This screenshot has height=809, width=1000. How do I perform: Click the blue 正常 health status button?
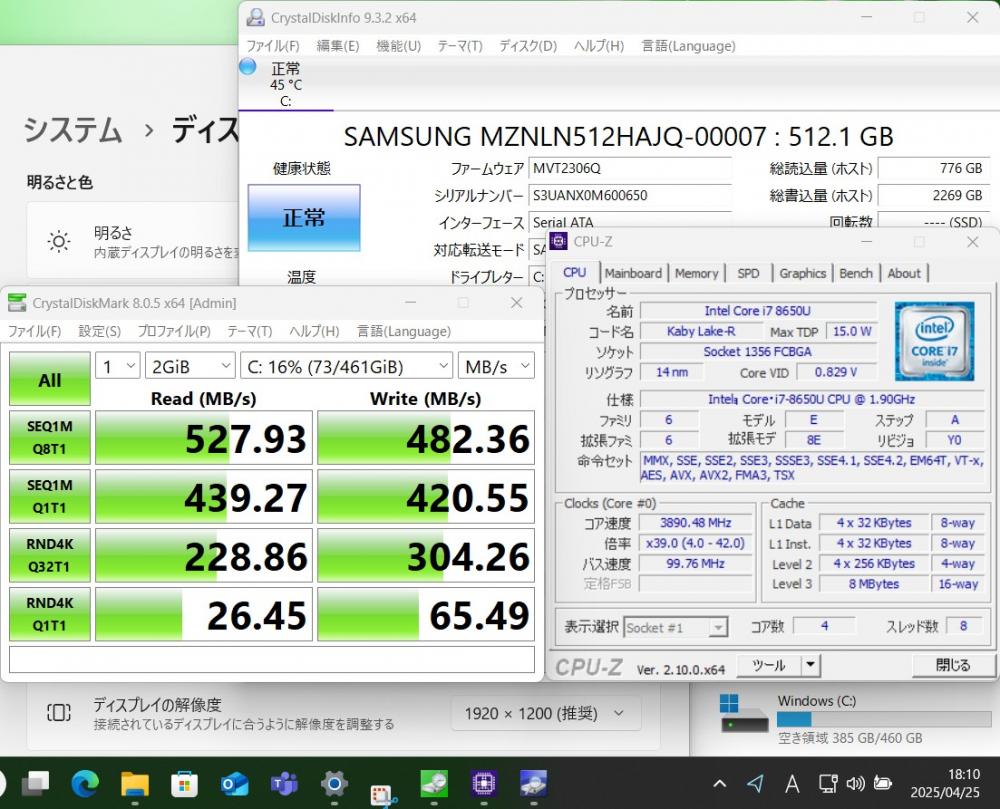[304, 218]
